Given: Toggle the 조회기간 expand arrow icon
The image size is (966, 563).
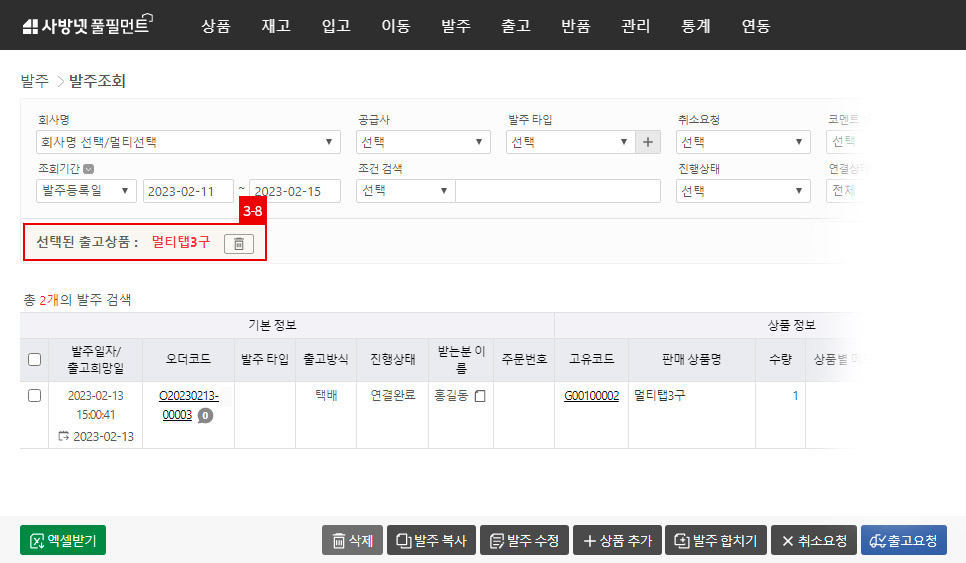Looking at the screenshot, I should pos(89,169).
